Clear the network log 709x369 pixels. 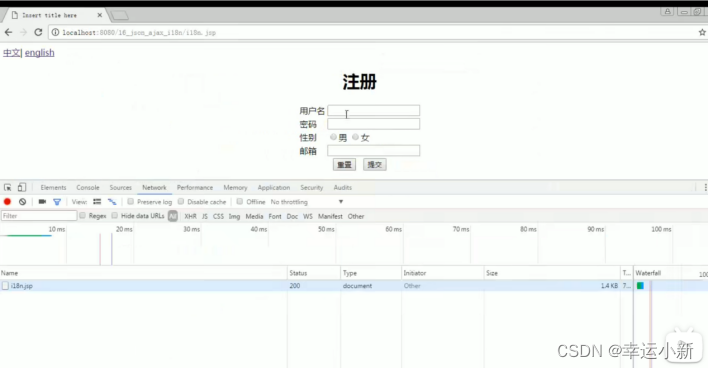coord(22,202)
